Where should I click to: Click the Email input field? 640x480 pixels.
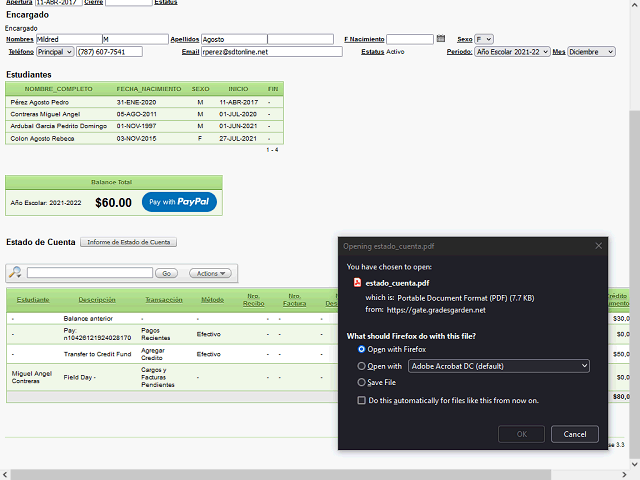pos(270,51)
